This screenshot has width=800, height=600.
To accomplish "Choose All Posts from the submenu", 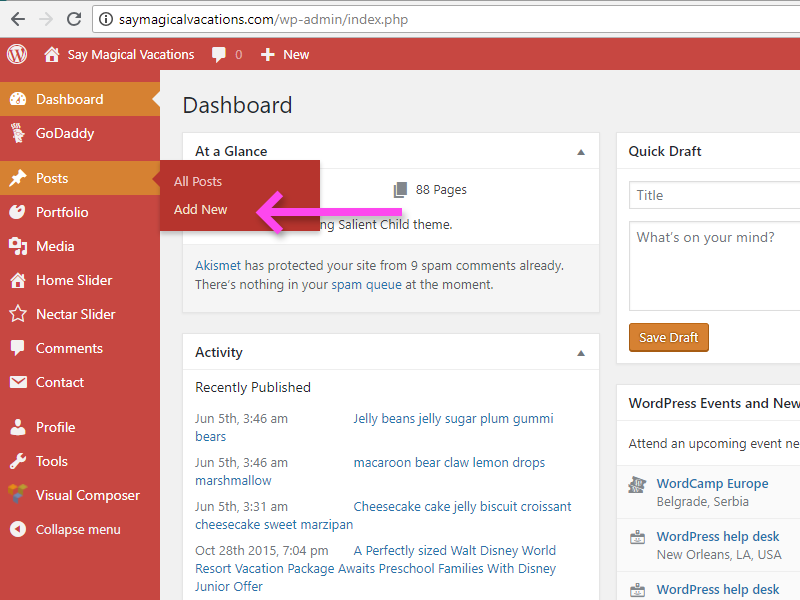I will click(198, 182).
